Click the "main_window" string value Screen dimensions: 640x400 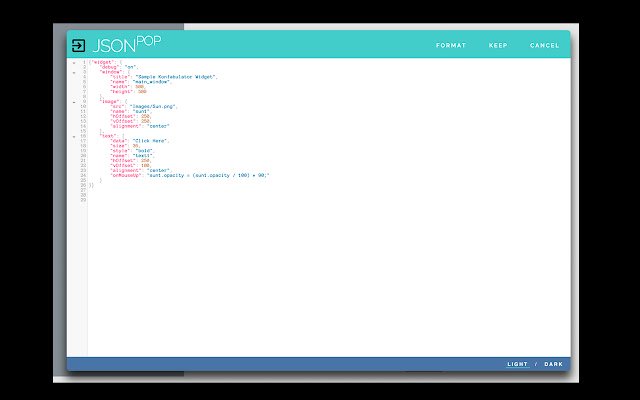[151, 82]
